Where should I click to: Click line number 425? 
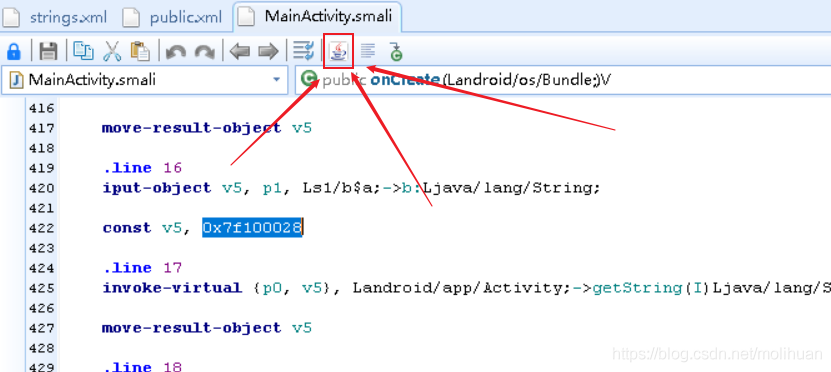pyautogui.click(x=42, y=288)
